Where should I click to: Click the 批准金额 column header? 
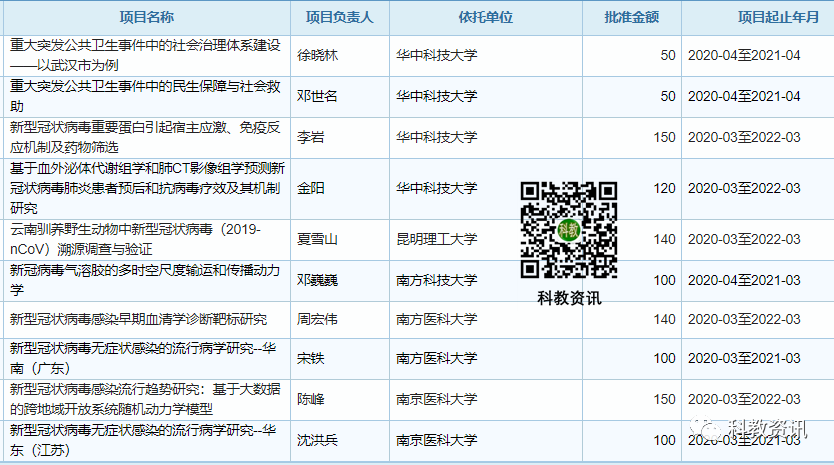632,17
